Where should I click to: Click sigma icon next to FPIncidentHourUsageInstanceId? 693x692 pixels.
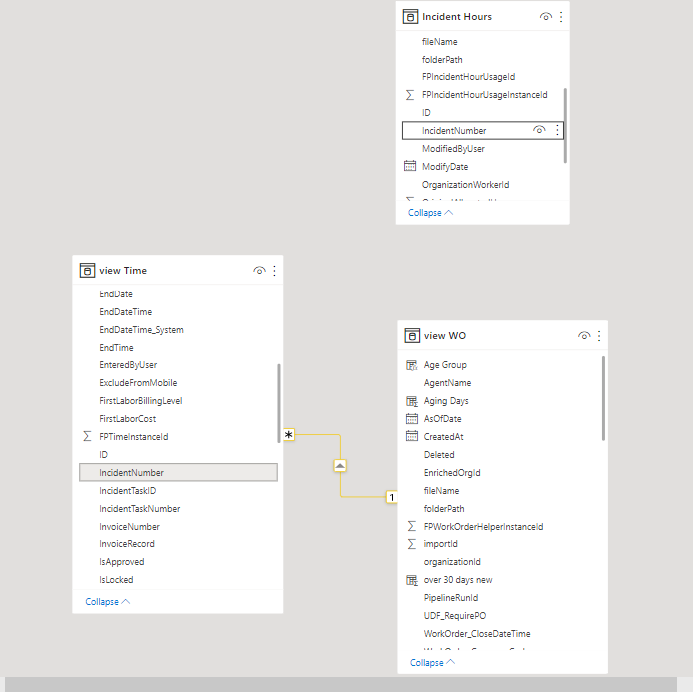coord(410,95)
